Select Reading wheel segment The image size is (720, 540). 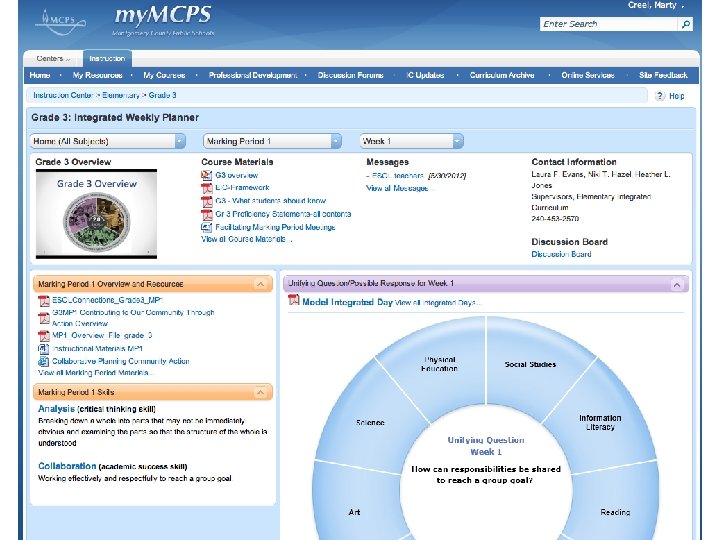pos(615,512)
